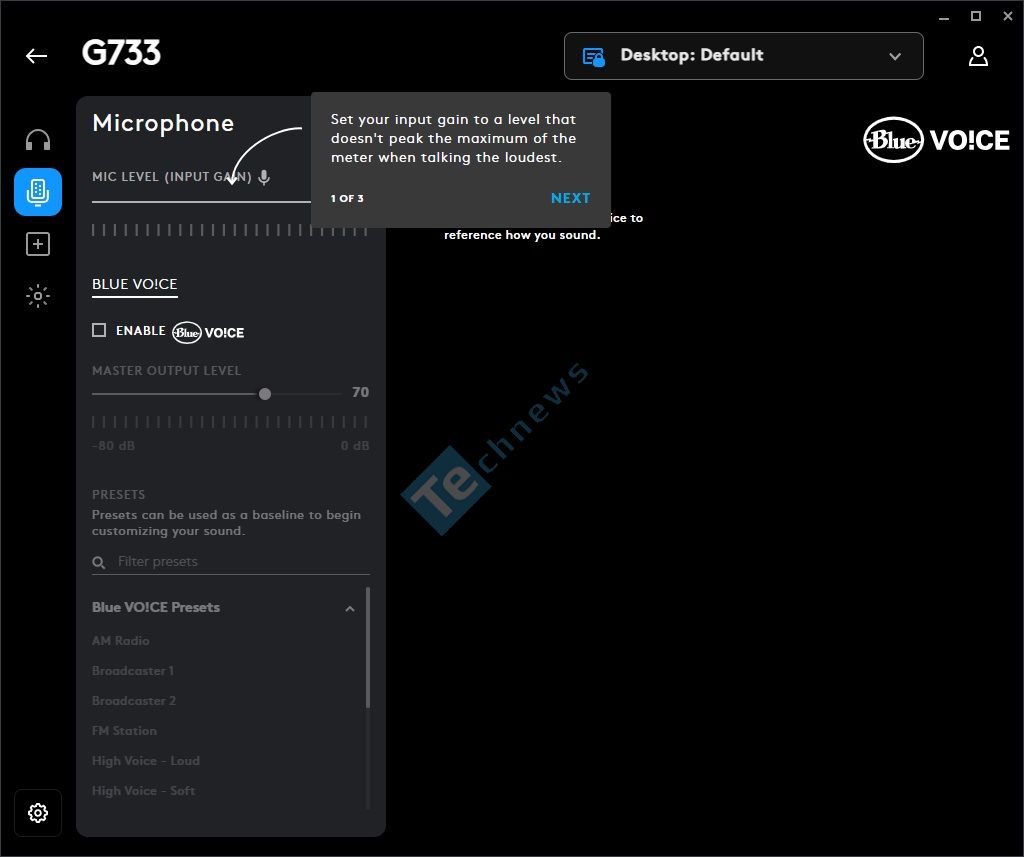The height and width of the screenshot is (857, 1024).
Task: Click the master output value 70
Action: (360, 393)
